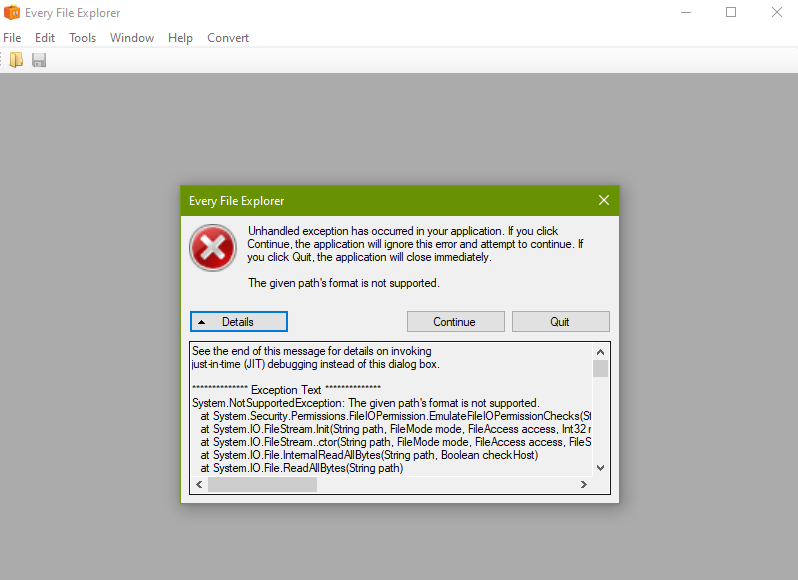Maximize the Every File Explorer main window

[731, 12]
